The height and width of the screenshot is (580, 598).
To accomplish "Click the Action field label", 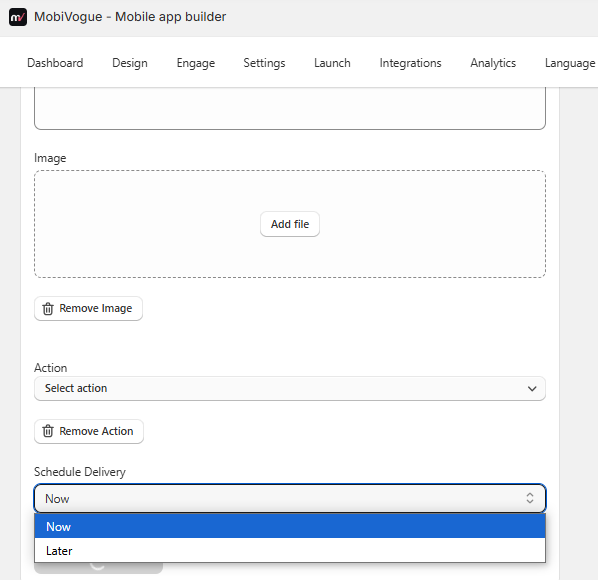I will pyautogui.click(x=51, y=368).
